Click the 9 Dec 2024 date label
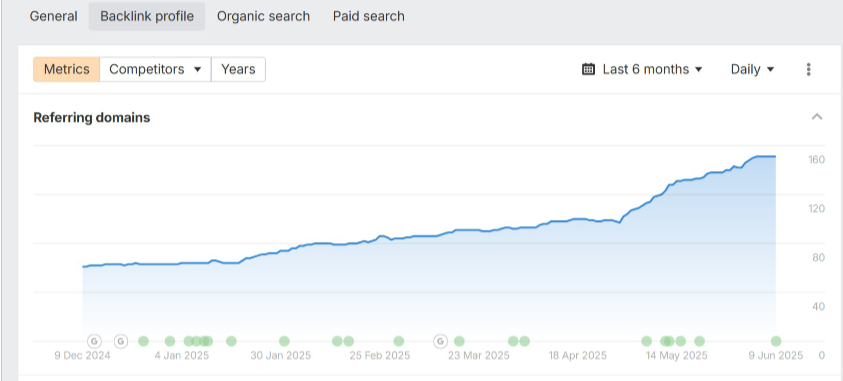 point(82,356)
